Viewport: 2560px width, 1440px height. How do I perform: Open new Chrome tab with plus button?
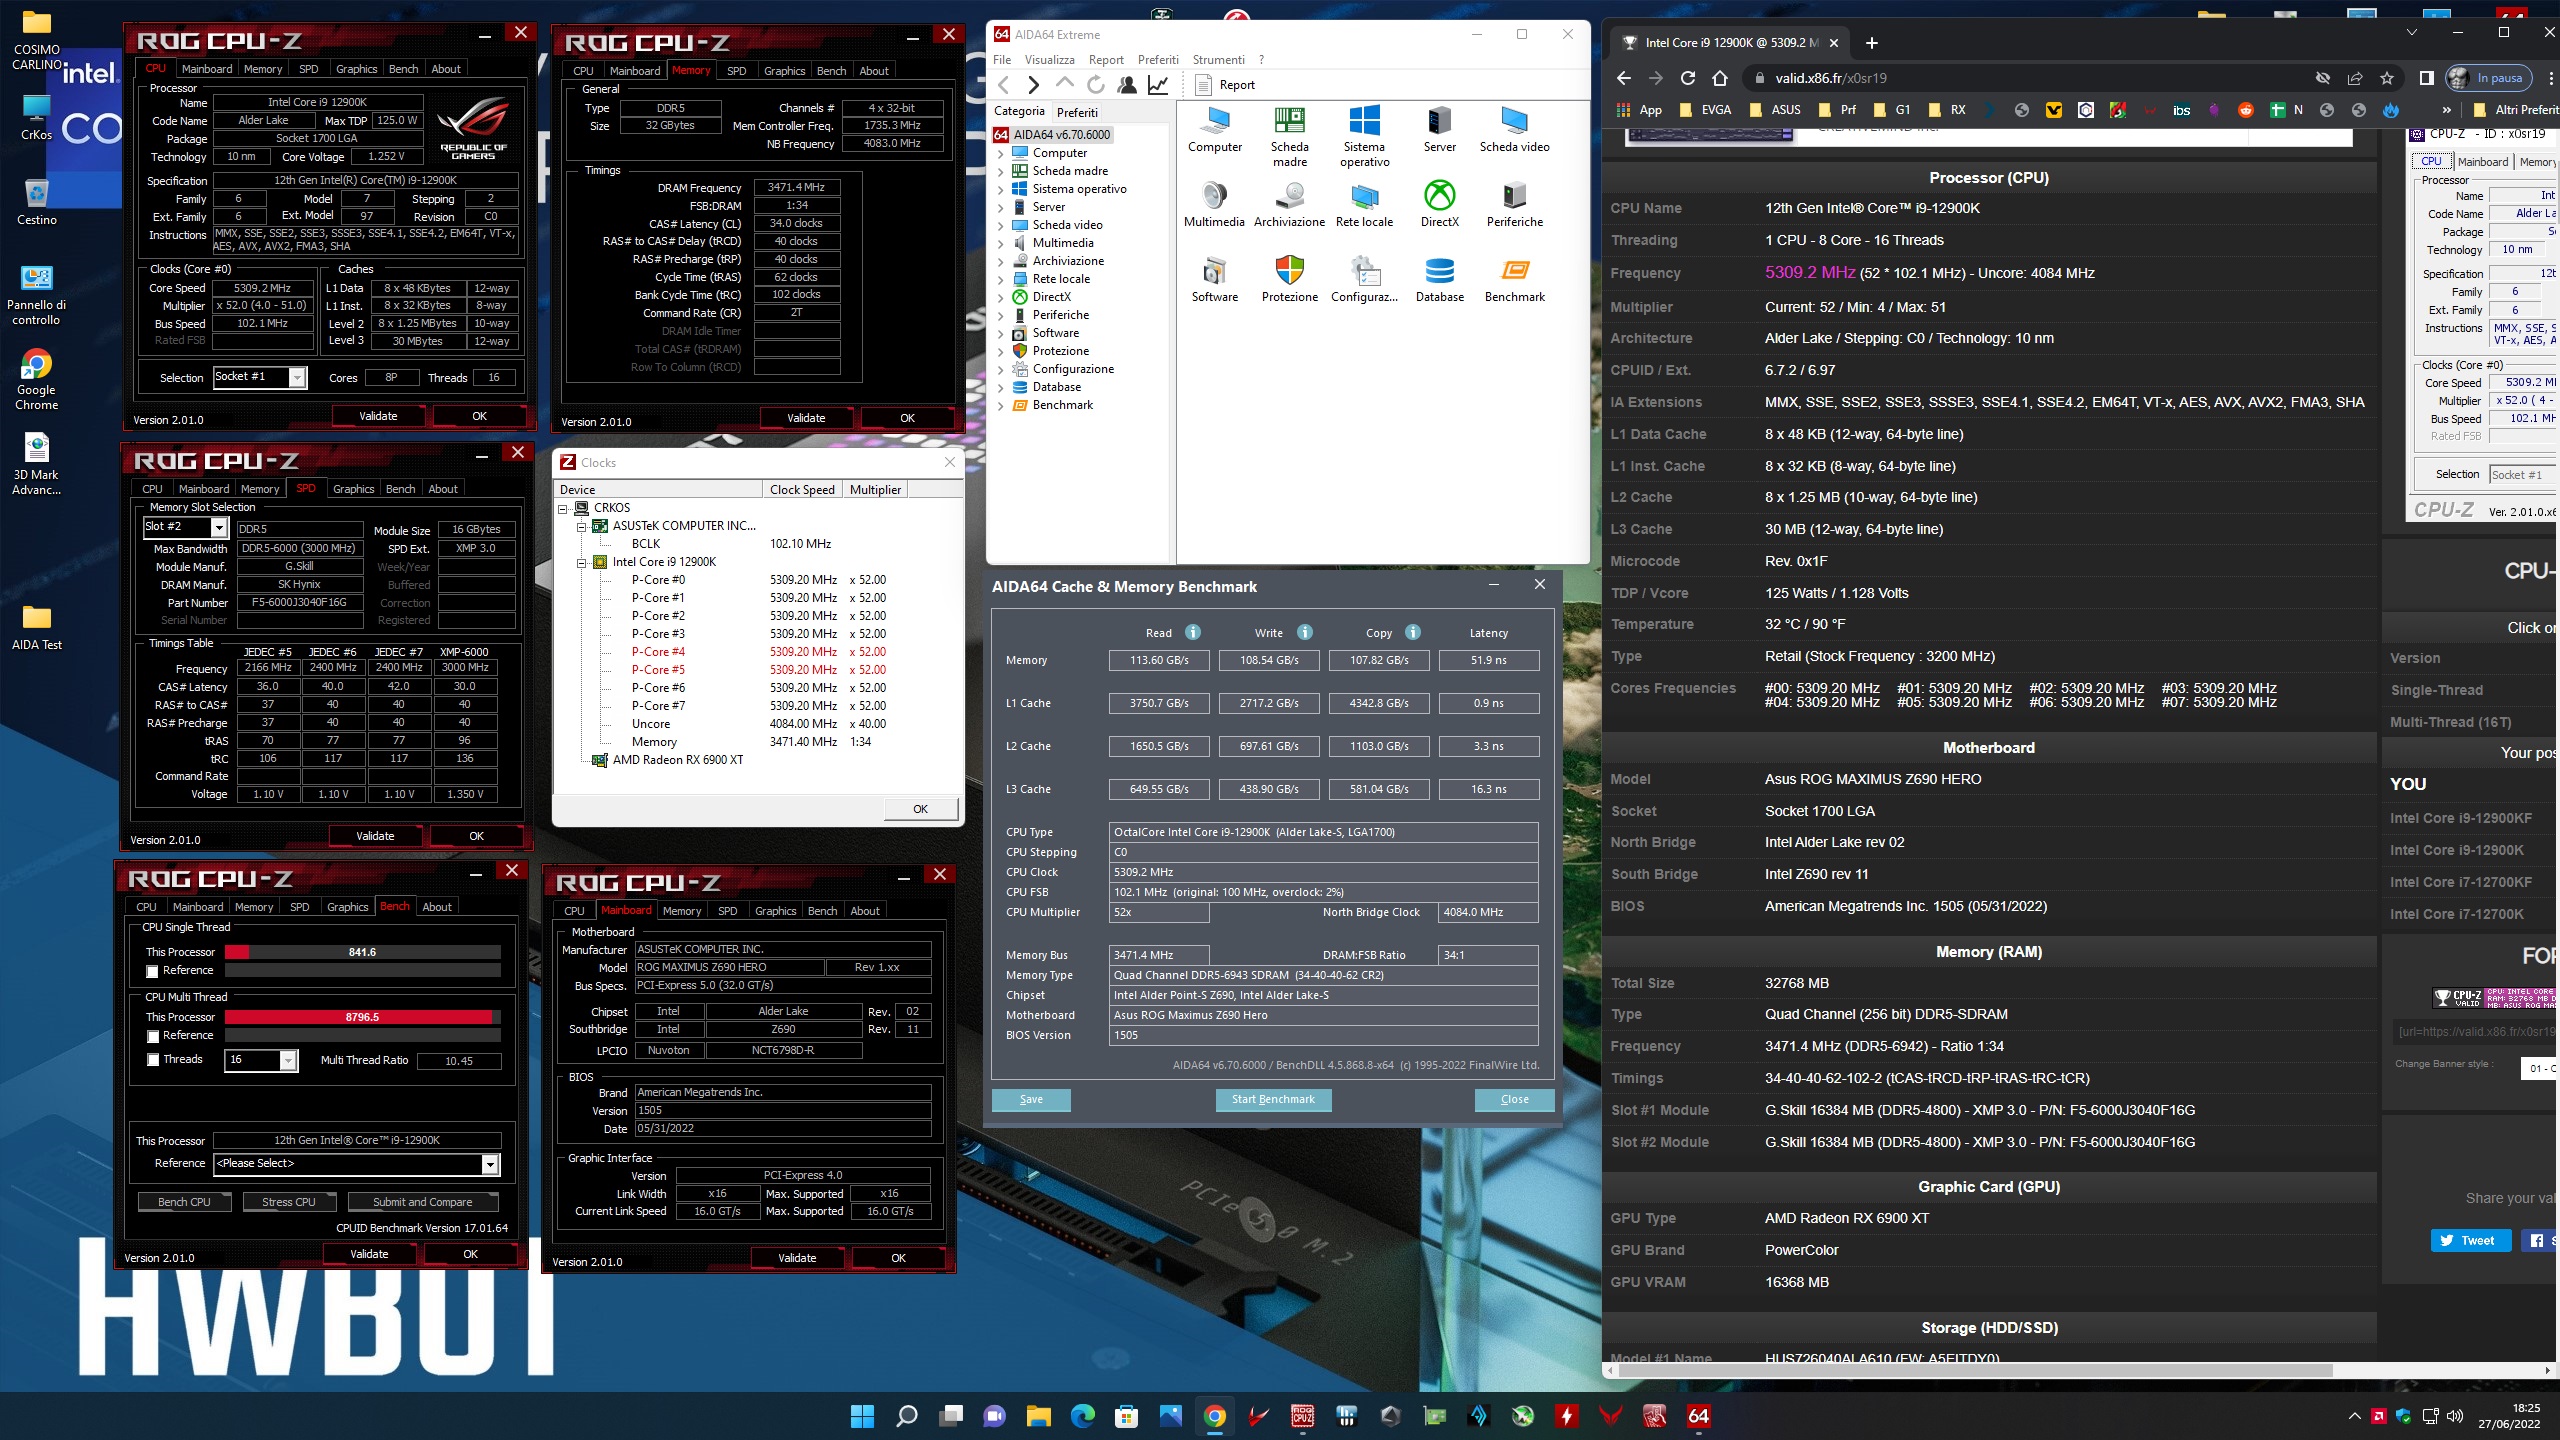click(x=1872, y=43)
